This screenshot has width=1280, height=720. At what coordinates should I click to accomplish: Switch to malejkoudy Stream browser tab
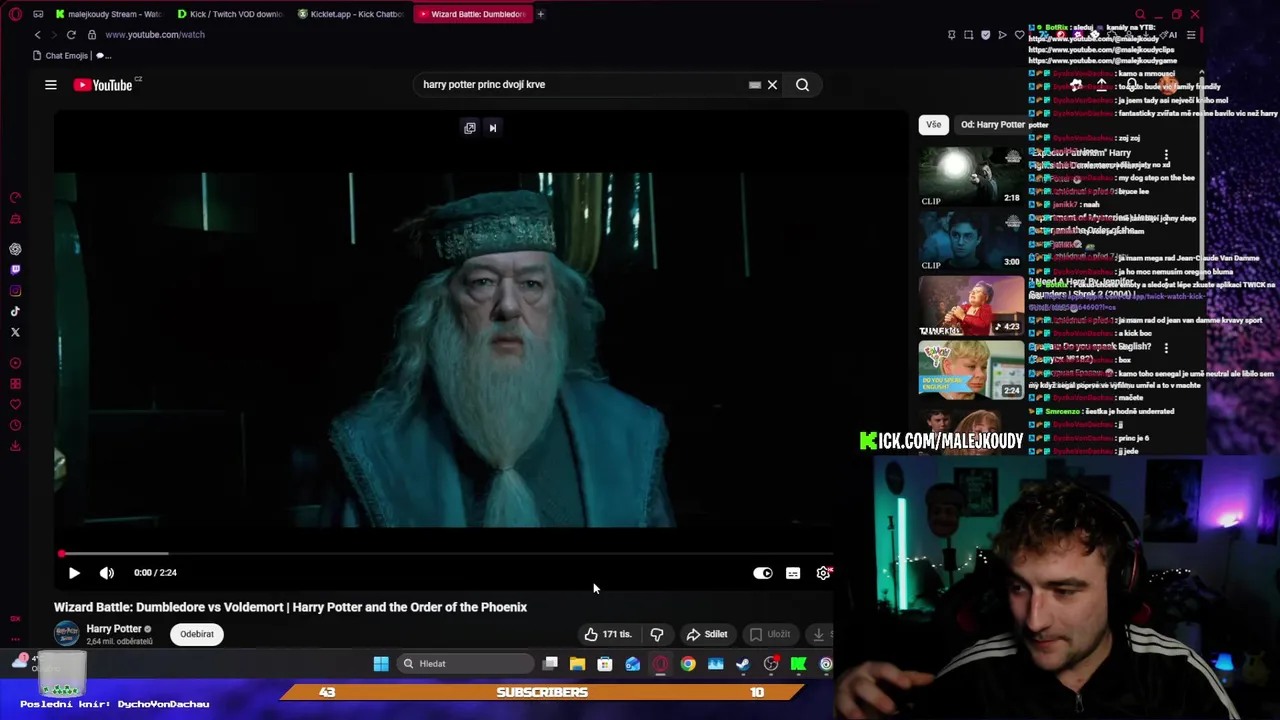point(108,14)
